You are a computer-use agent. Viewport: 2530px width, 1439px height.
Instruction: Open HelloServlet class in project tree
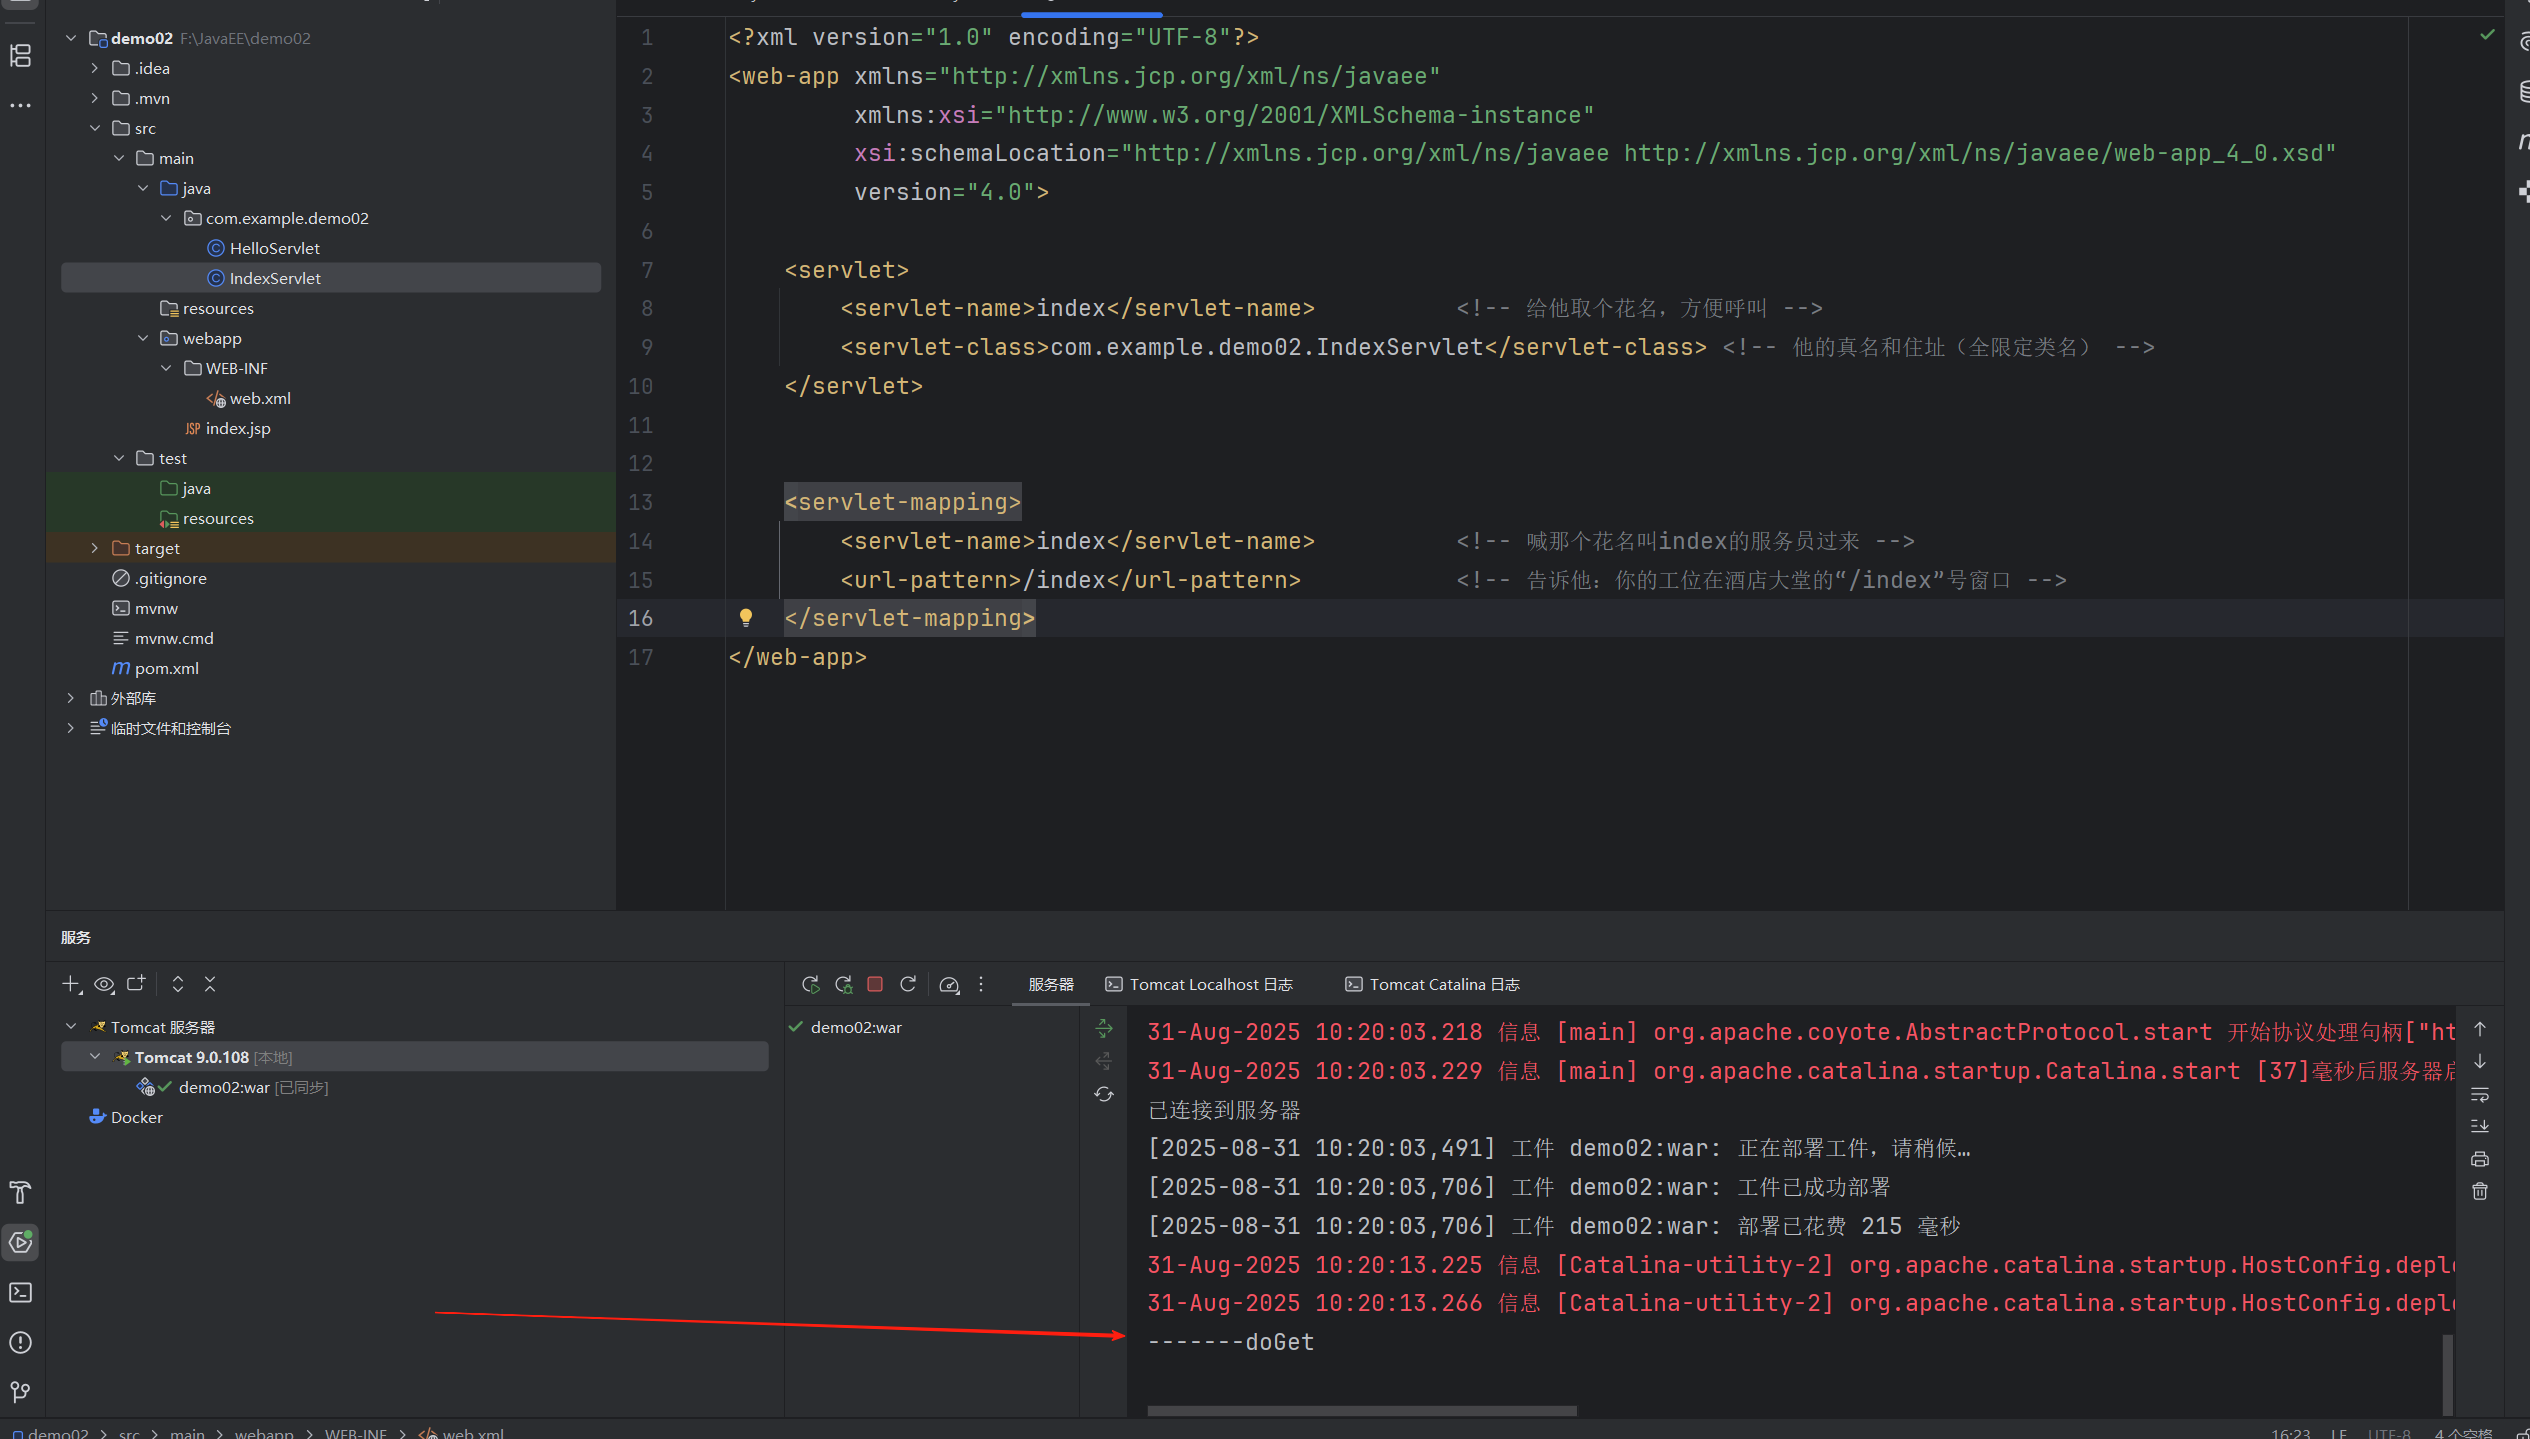click(274, 248)
